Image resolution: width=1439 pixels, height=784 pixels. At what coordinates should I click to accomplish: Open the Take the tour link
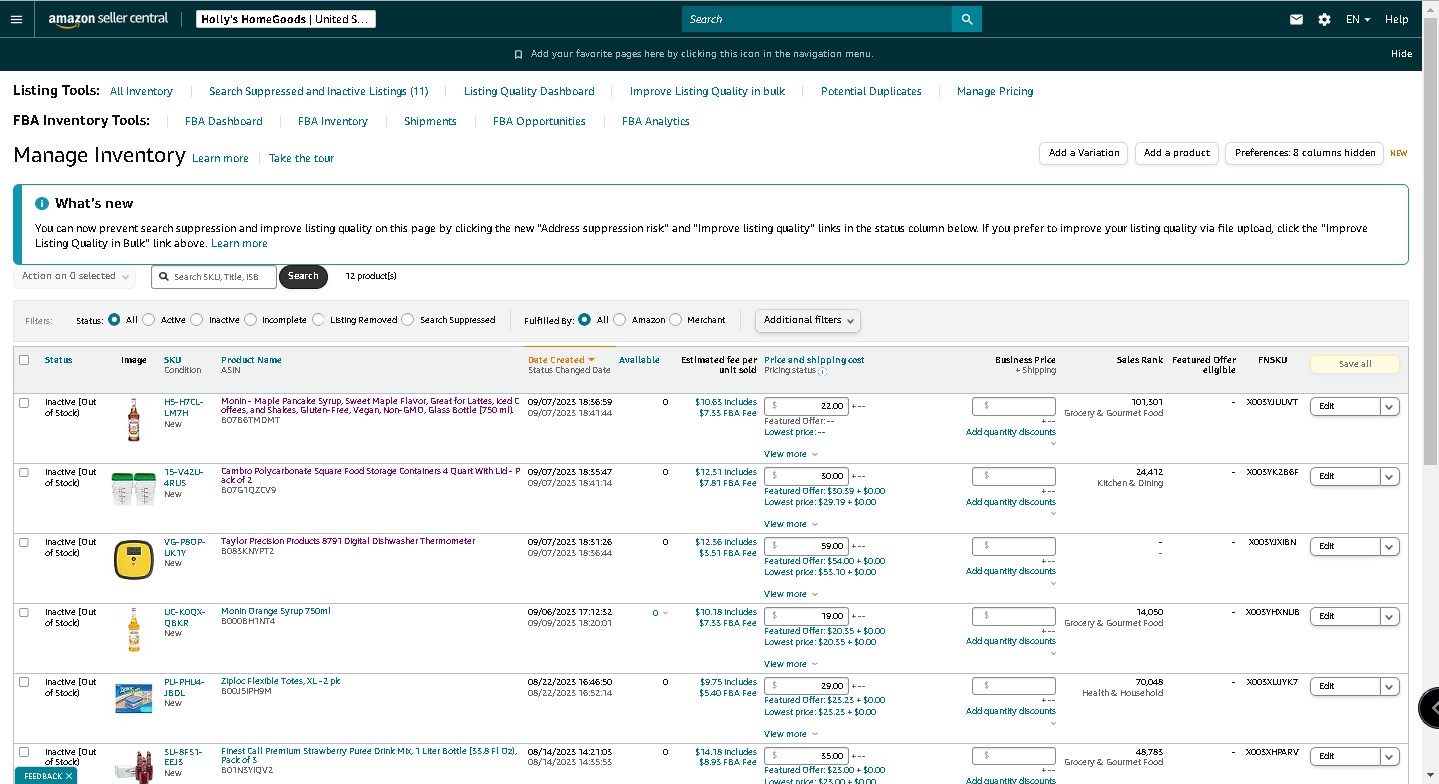tap(301, 158)
